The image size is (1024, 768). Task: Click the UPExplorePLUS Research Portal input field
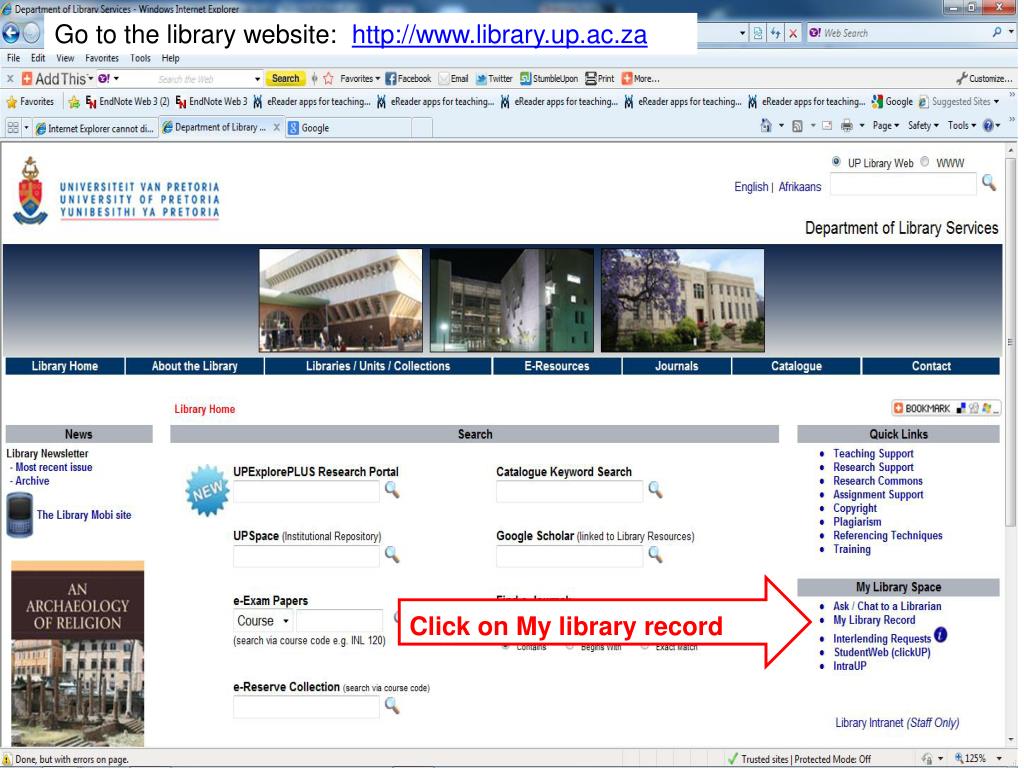(306, 491)
